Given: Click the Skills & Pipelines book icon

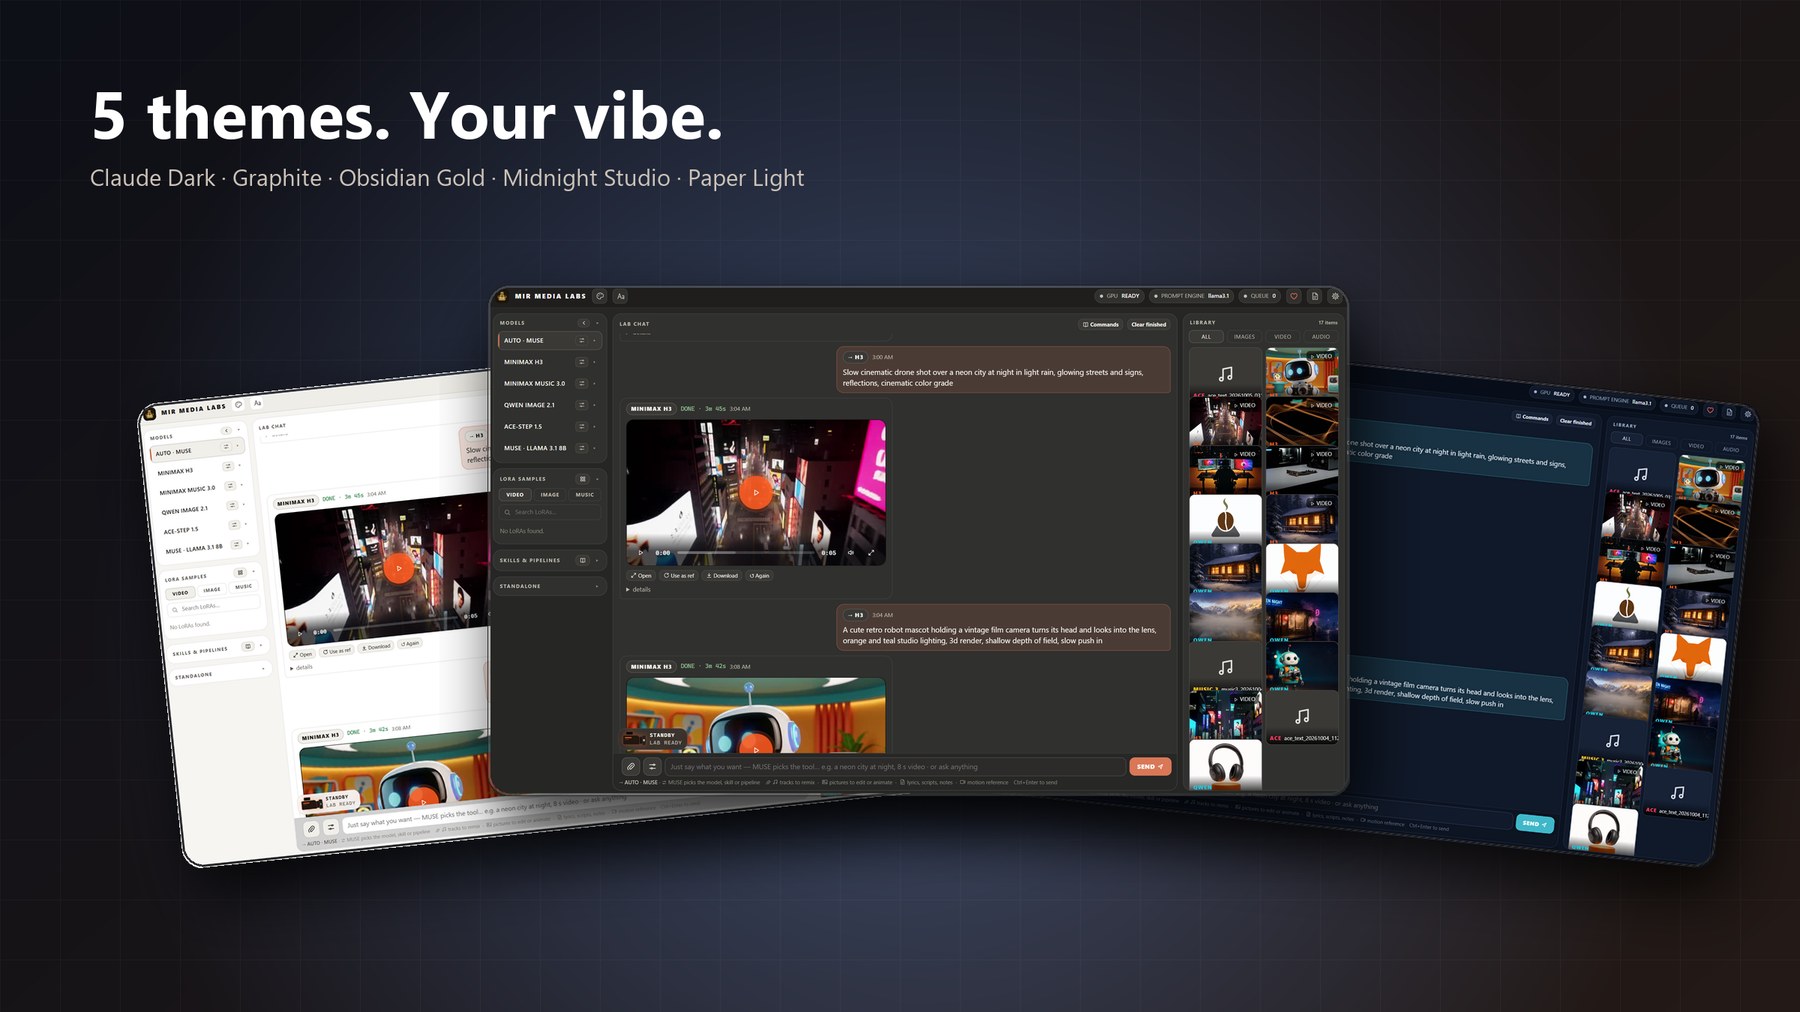Looking at the screenshot, I should 582,560.
